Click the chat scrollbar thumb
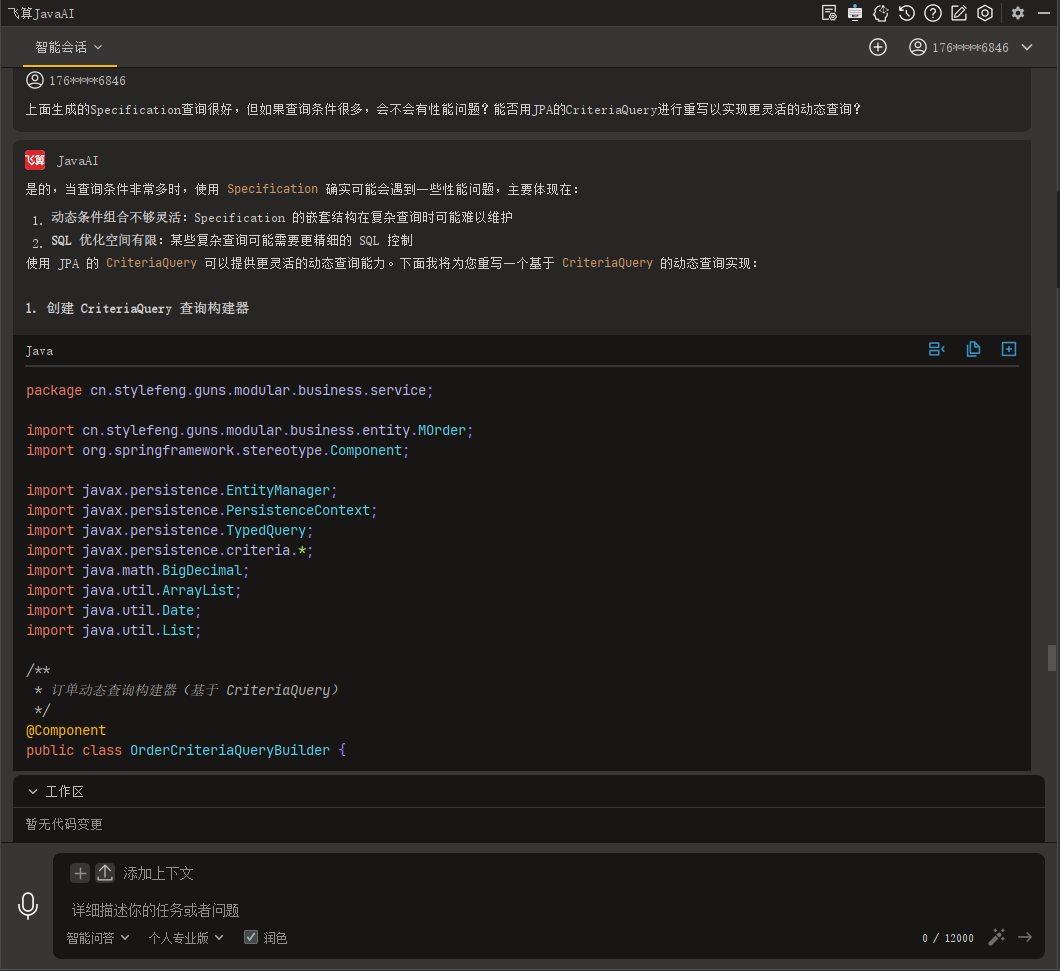1060x971 pixels. [x=1051, y=658]
